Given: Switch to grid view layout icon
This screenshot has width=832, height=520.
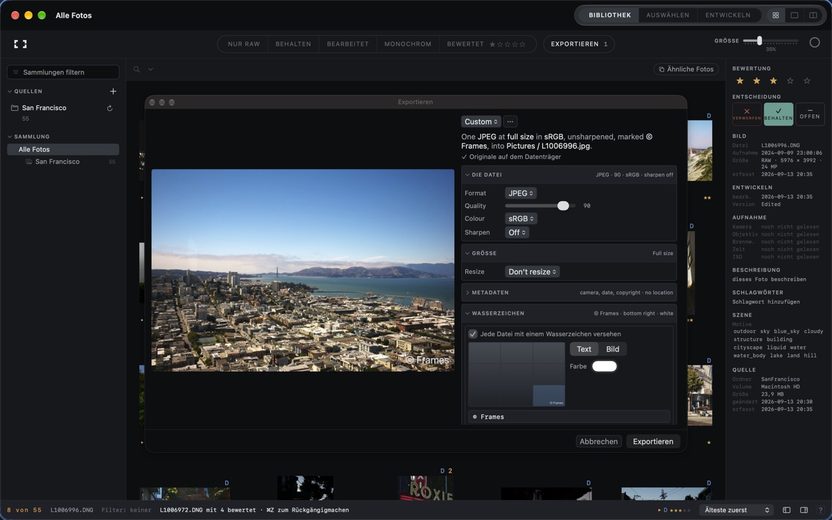Looking at the screenshot, I should click(x=775, y=15).
